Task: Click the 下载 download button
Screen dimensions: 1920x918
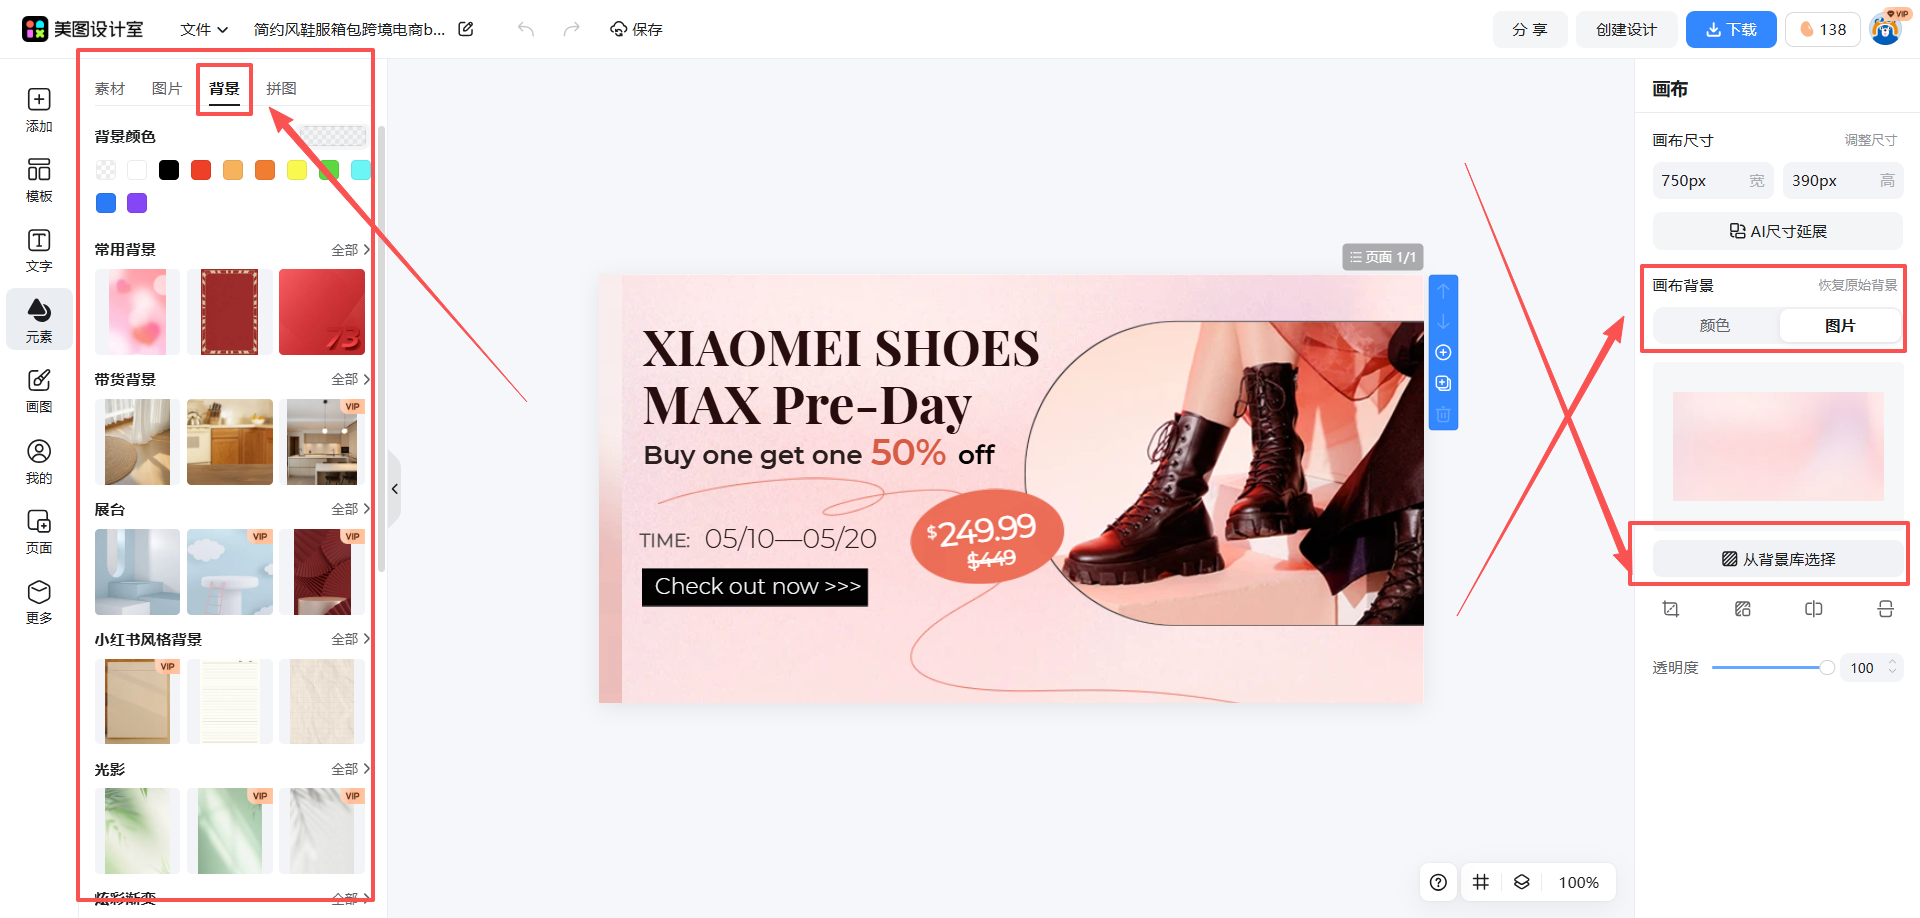Action: coord(1731,29)
